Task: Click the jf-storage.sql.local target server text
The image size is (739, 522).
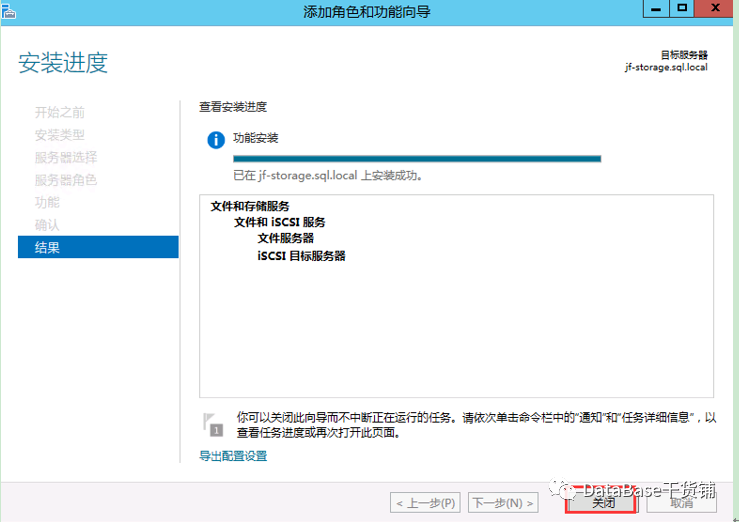Action: [x=666, y=67]
